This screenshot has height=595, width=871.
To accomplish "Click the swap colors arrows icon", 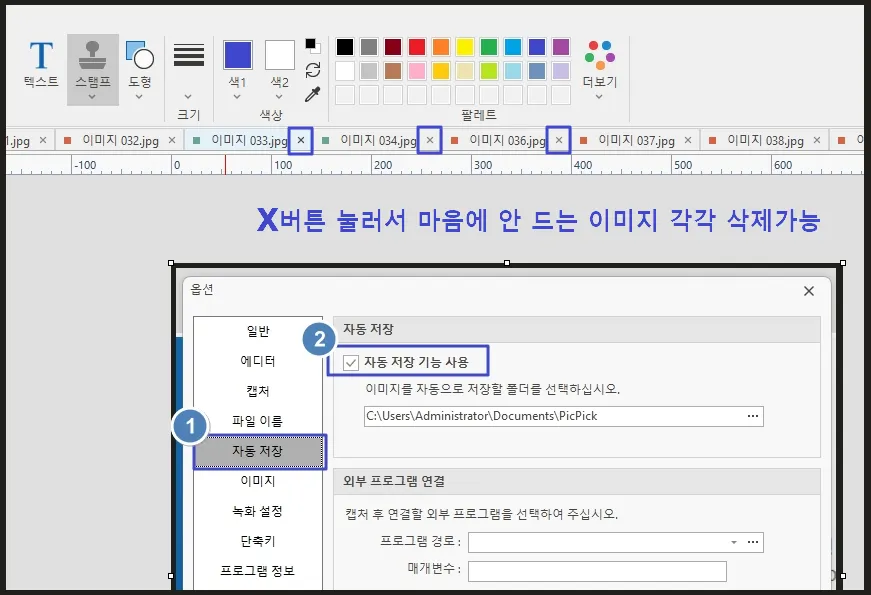I will pos(313,70).
